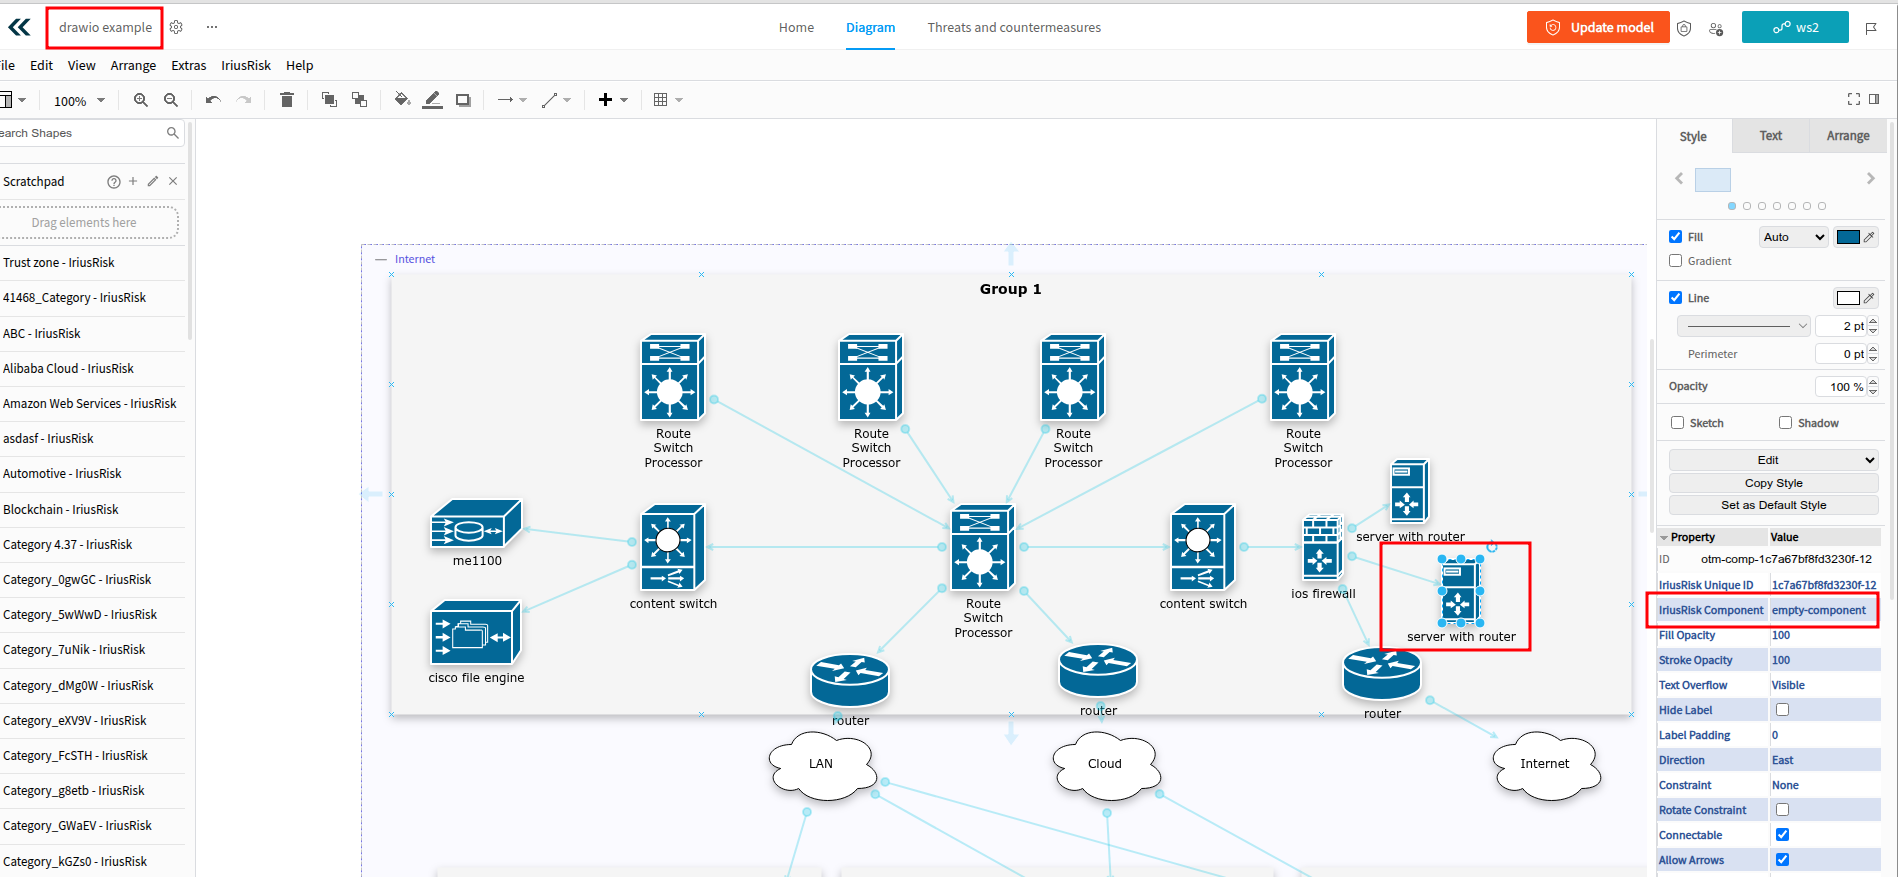Click the Copy Style button
The image size is (1898, 877).
click(x=1774, y=483)
